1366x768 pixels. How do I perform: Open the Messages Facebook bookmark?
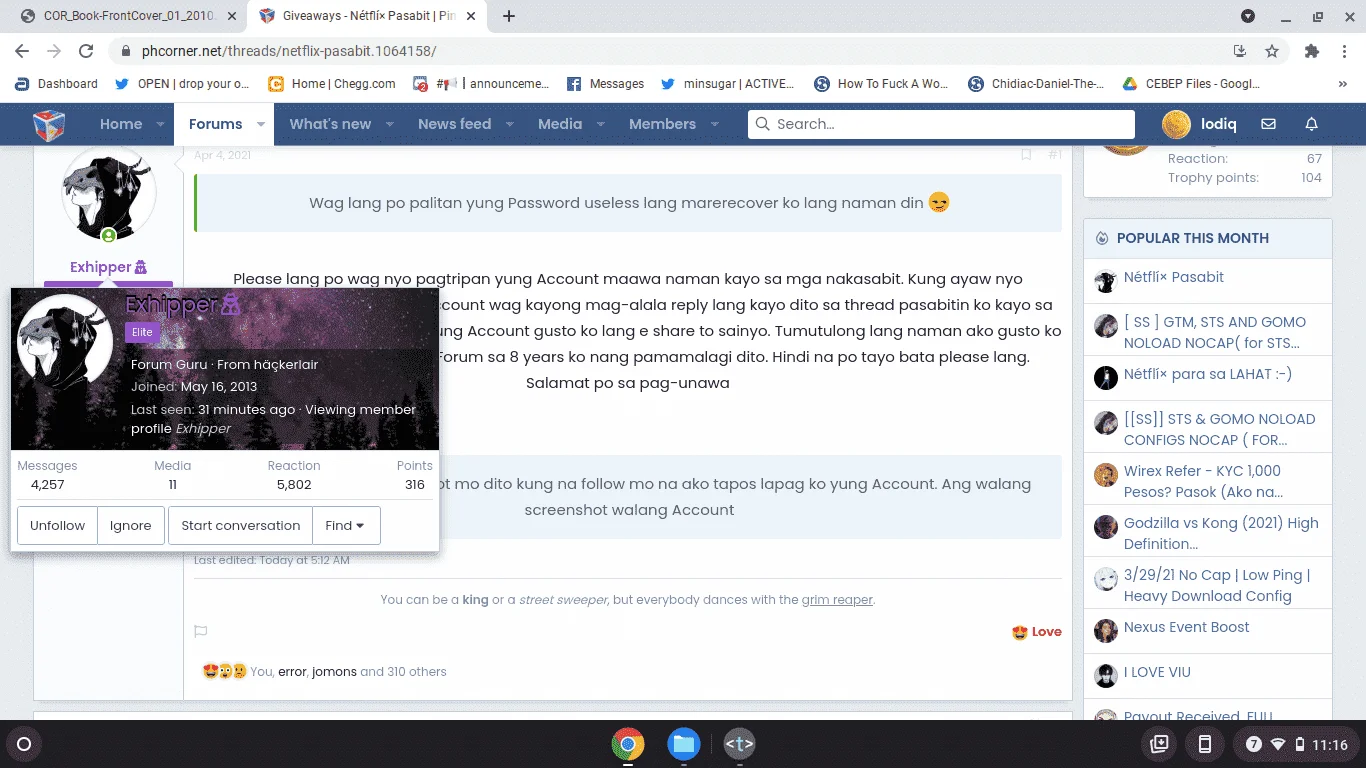point(605,84)
